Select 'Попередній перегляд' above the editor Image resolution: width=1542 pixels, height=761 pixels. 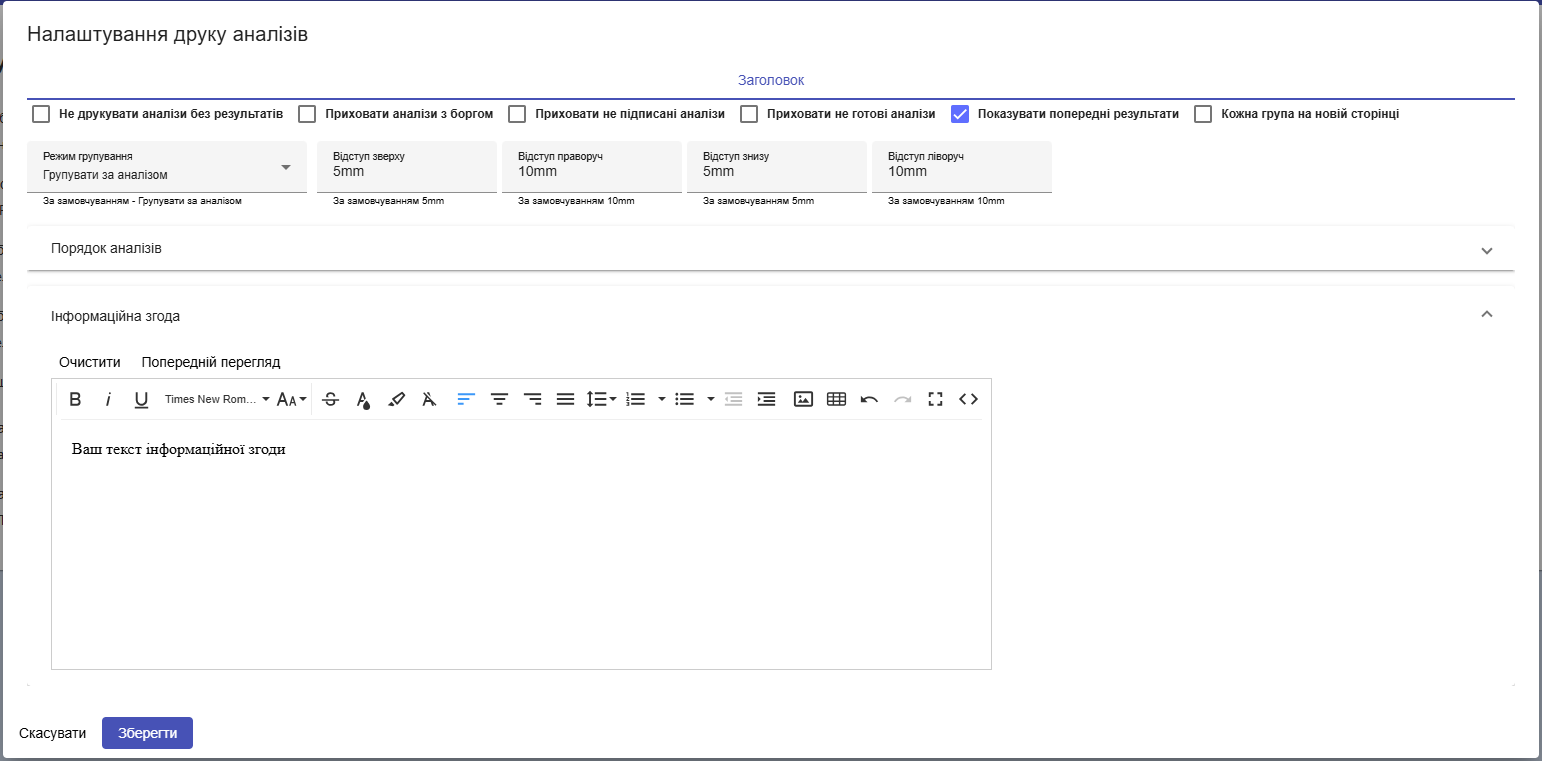coord(211,362)
